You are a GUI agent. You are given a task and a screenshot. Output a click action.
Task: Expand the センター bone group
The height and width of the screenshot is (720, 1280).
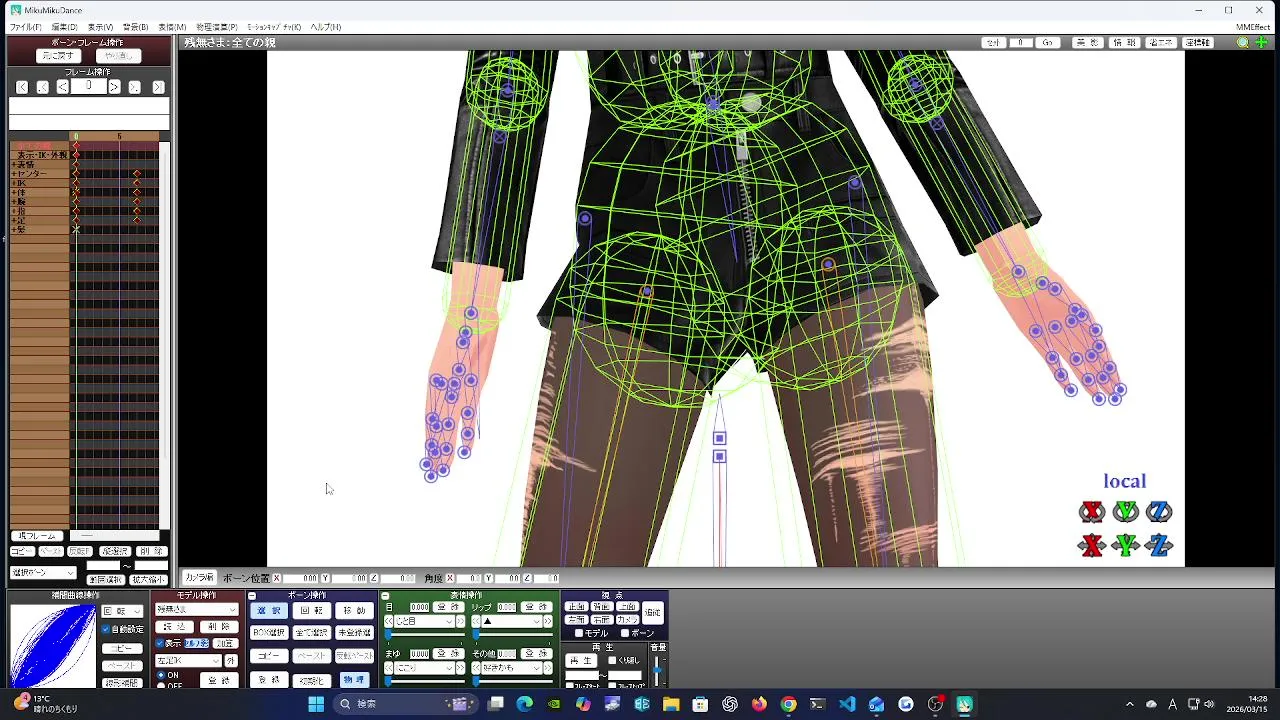click(x=14, y=174)
